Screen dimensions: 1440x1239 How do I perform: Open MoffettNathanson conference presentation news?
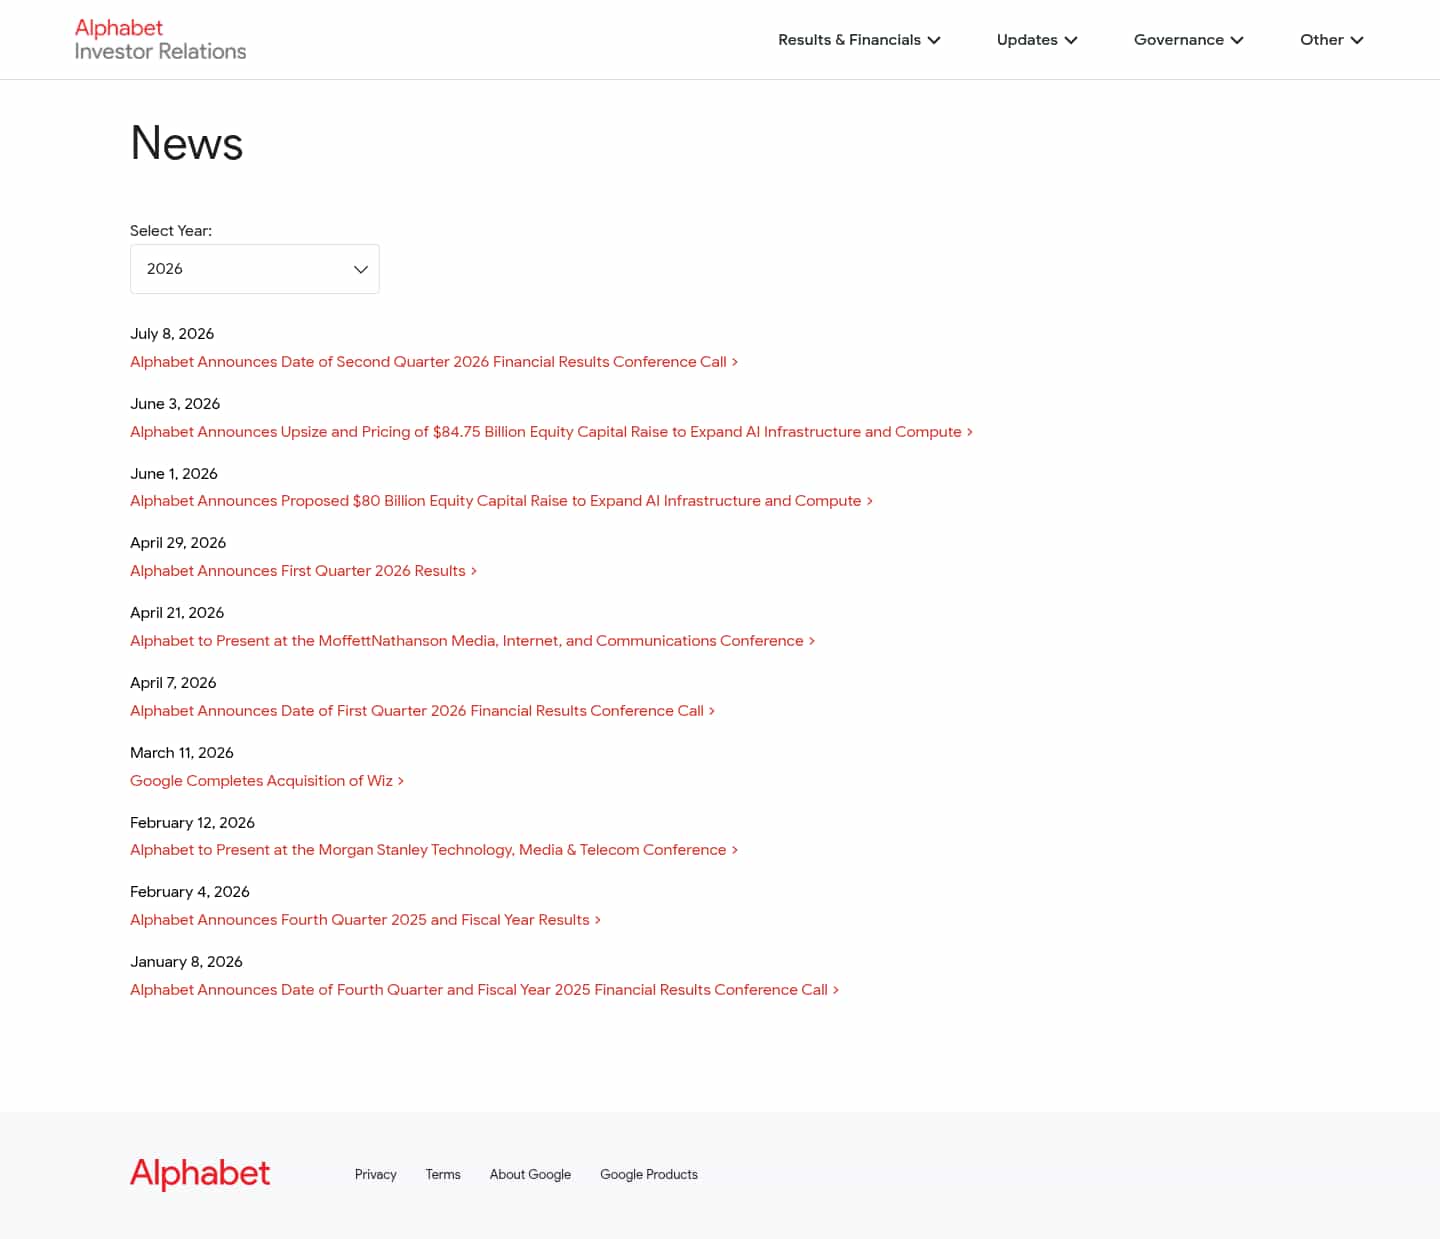tap(472, 641)
